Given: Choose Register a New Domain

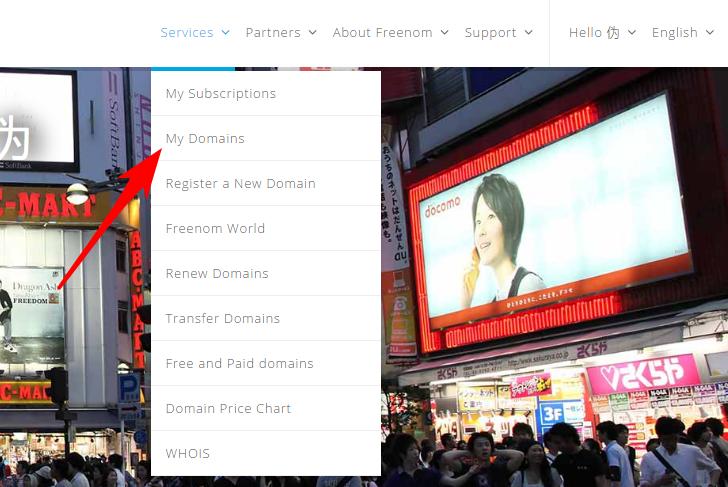Looking at the screenshot, I should coord(266,183).
